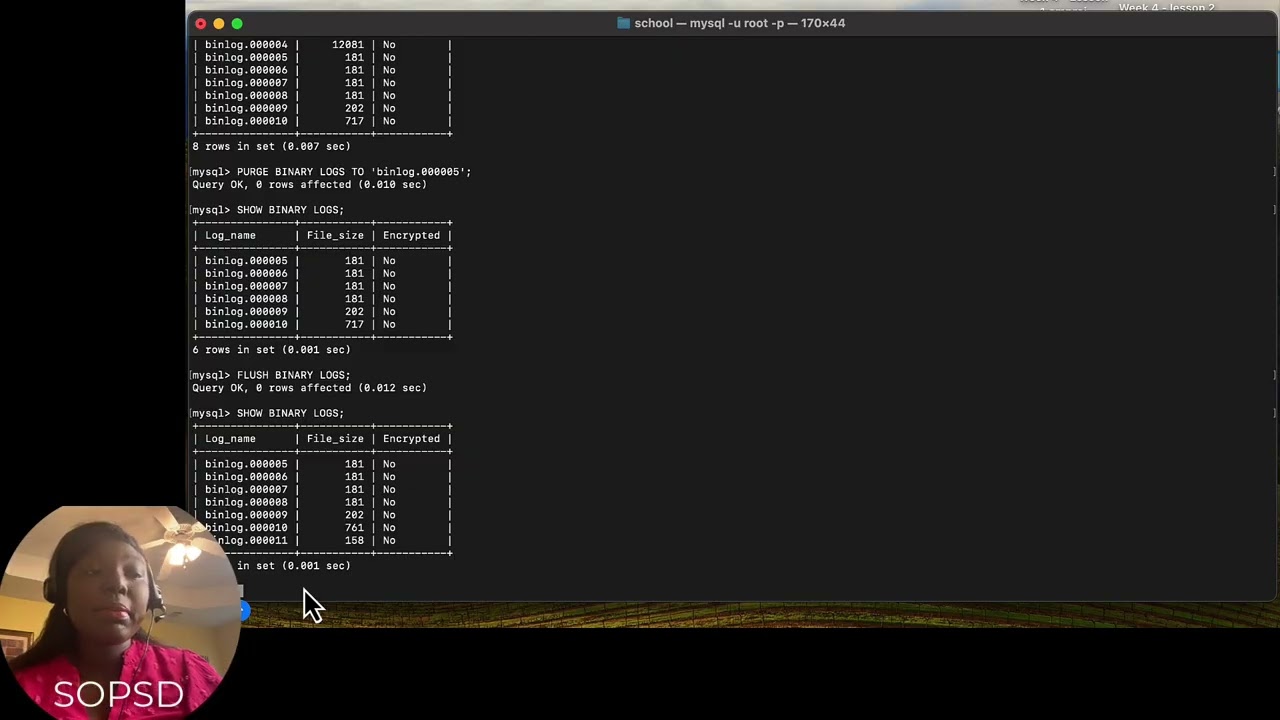Minimize the terminal with the yellow button

point(219,23)
